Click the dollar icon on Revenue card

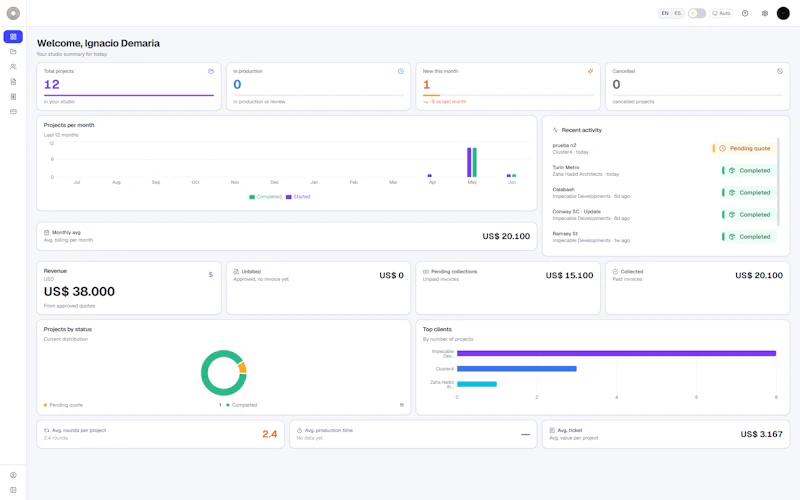tap(211, 274)
